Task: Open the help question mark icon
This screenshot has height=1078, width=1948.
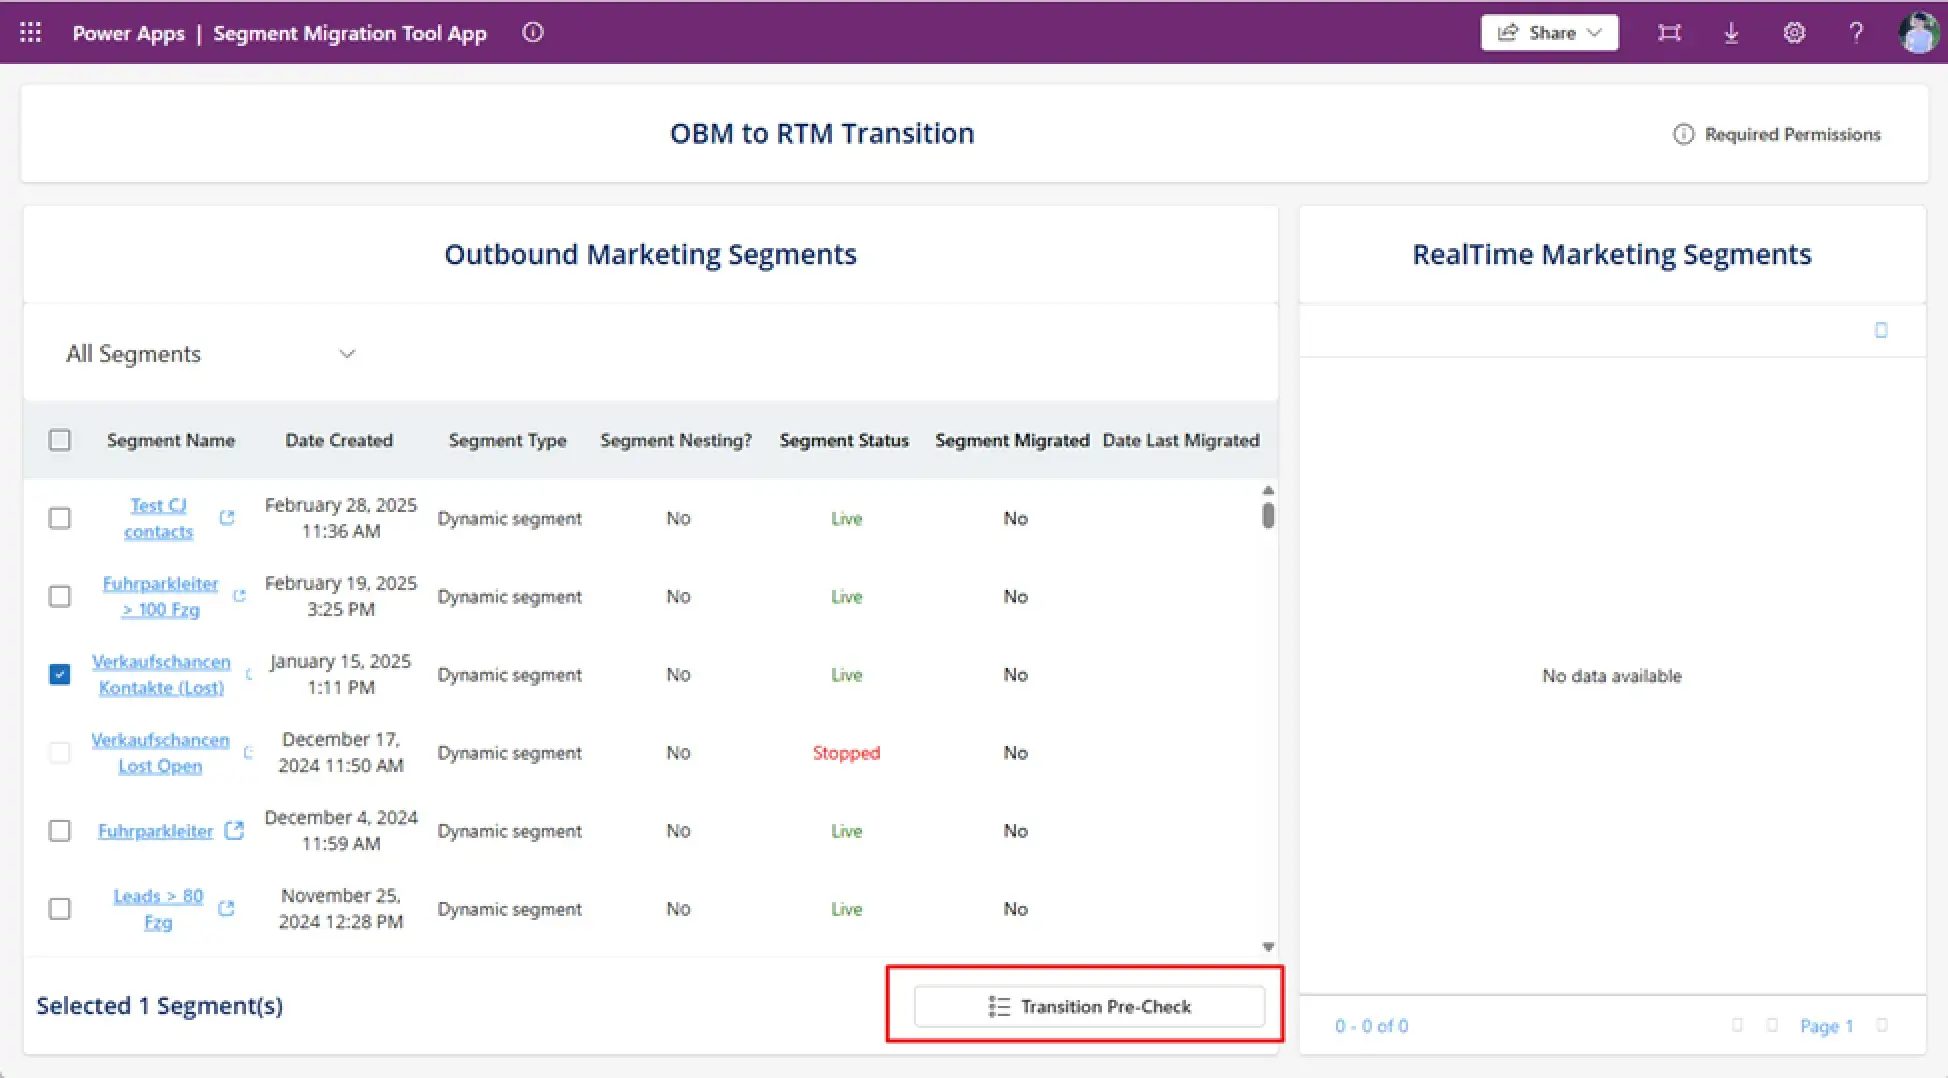Action: click(x=1856, y=33)
